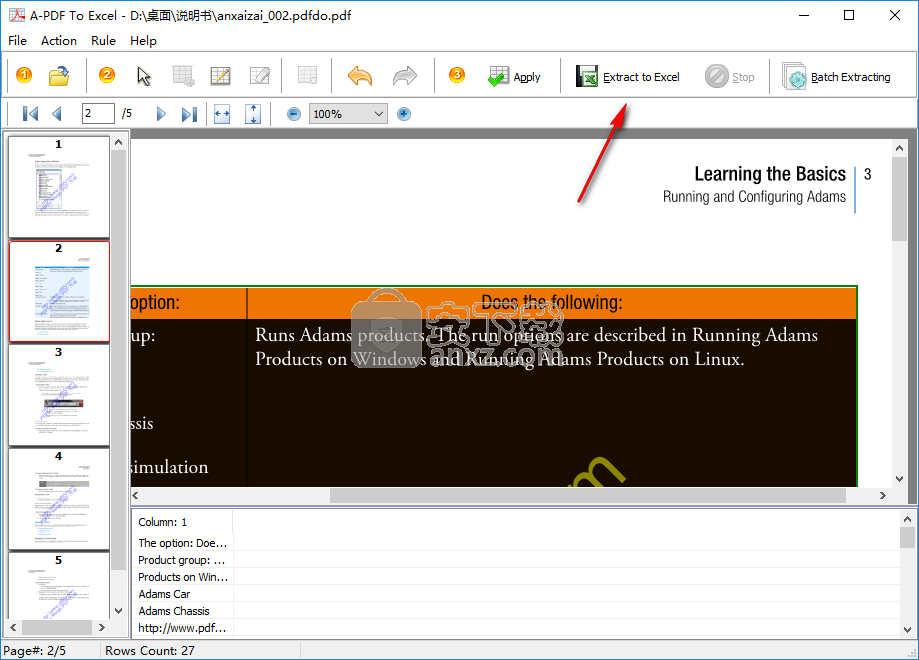Click the add table area tool
919x660 pixels.
coord(183,76)
